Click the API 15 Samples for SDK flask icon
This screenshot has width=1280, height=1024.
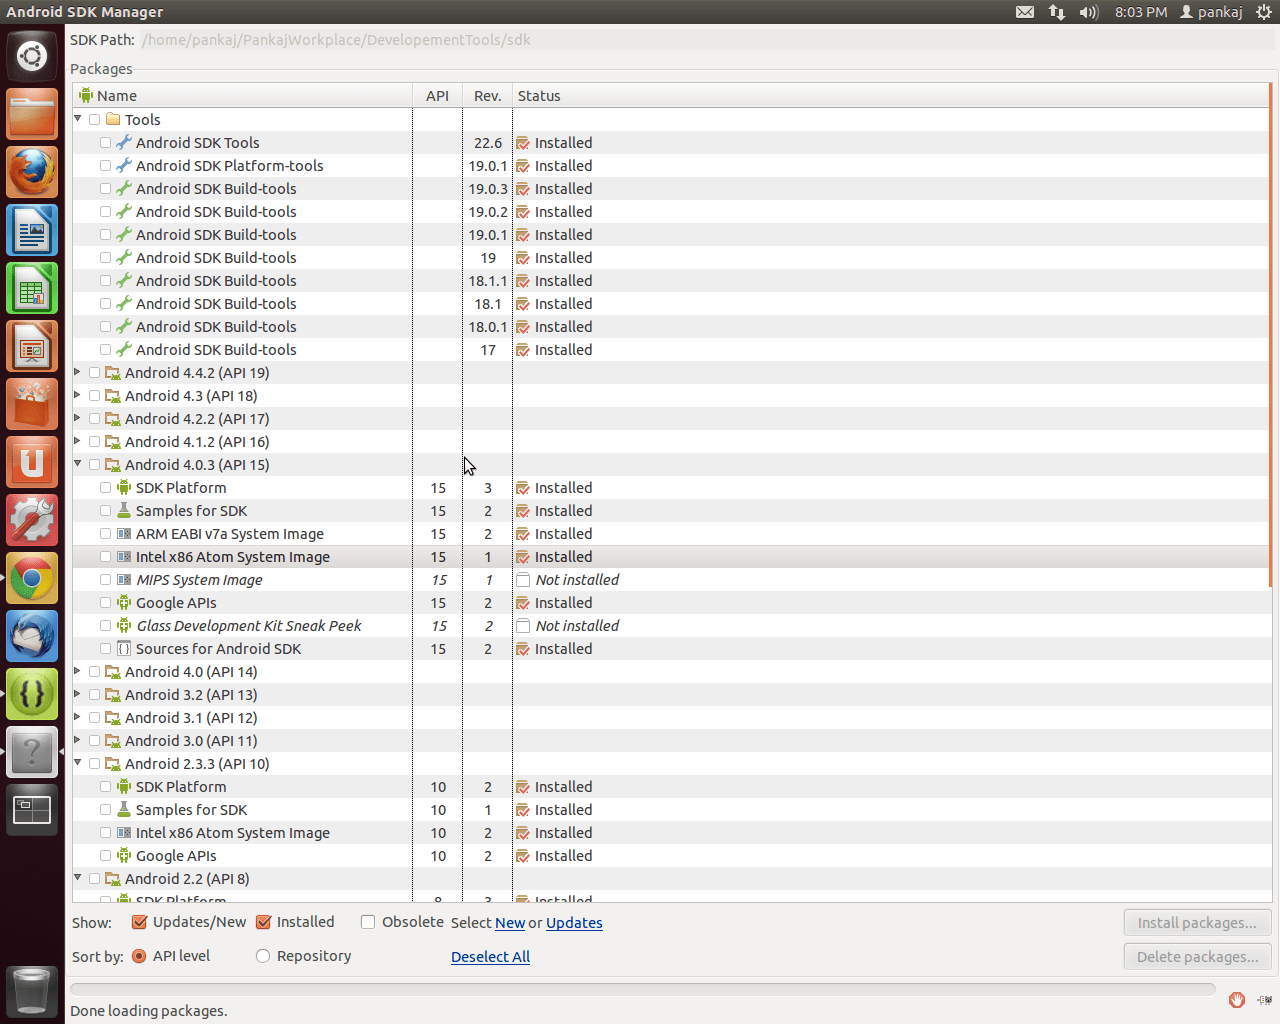(124, 510)
